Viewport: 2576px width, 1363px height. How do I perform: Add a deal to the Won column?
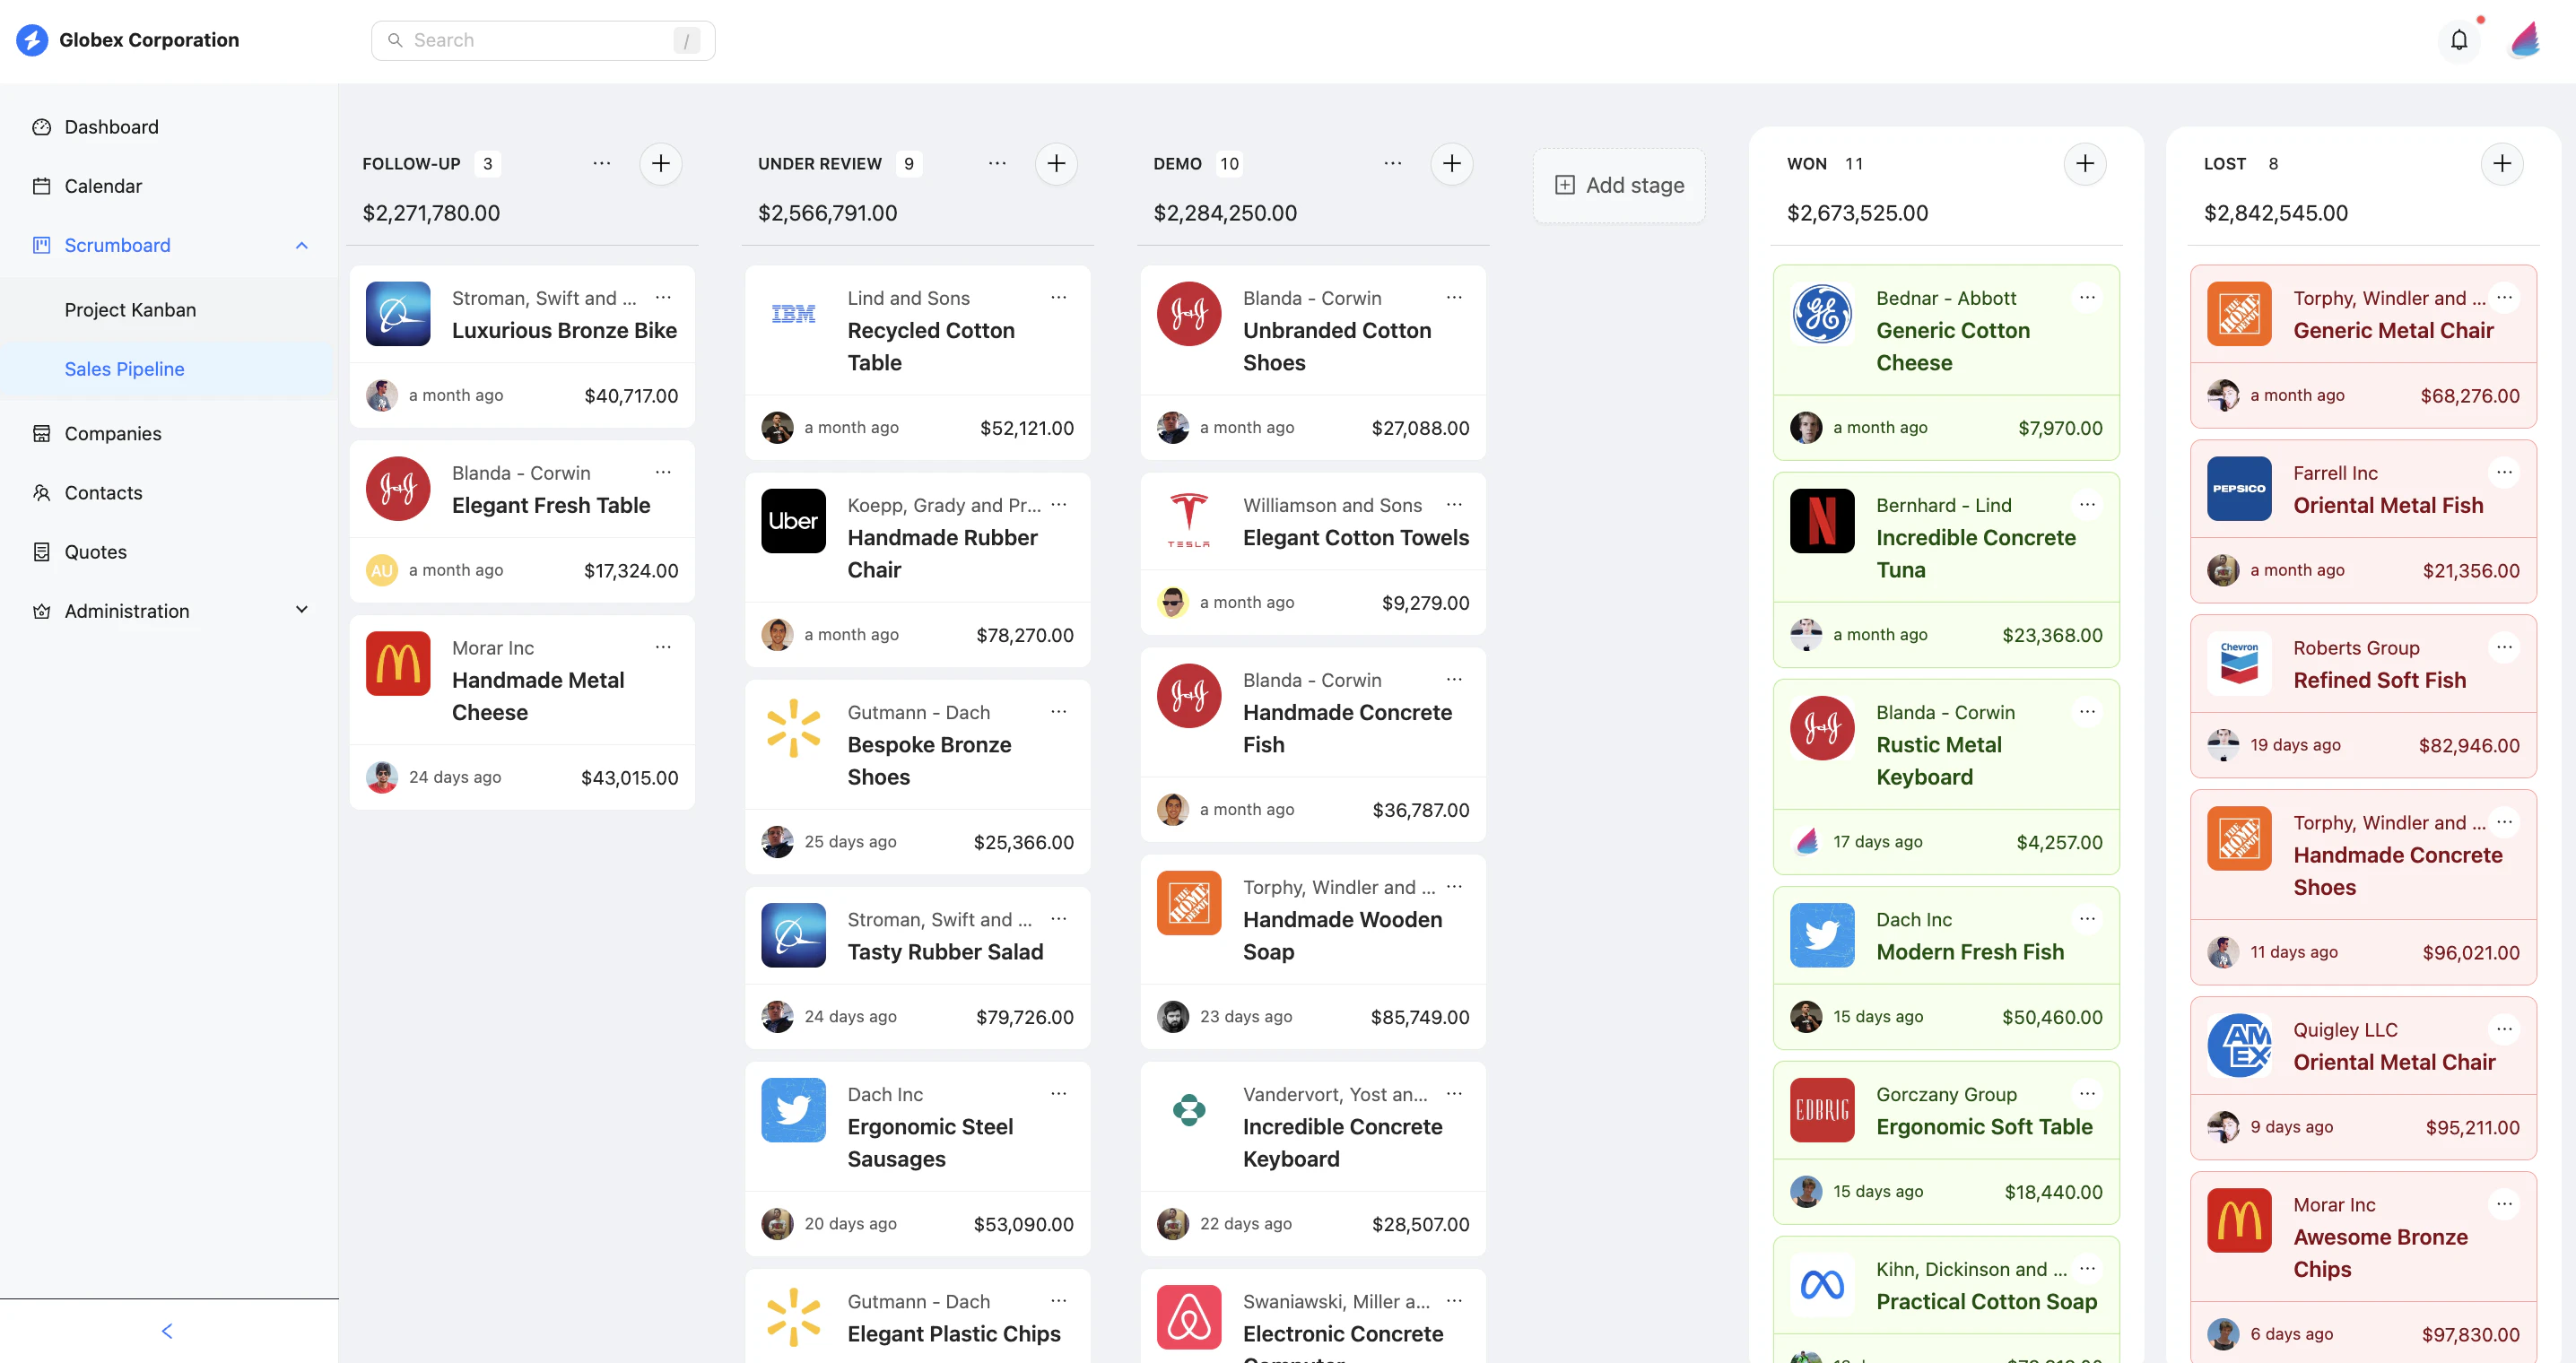[x=2084, y=163]
